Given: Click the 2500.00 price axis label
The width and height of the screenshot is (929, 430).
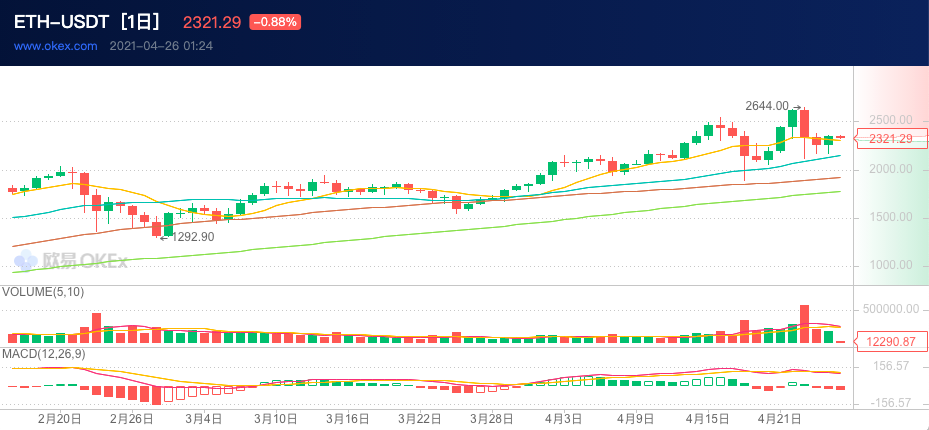Looking at the screenshot, I should tap(890, 120).
